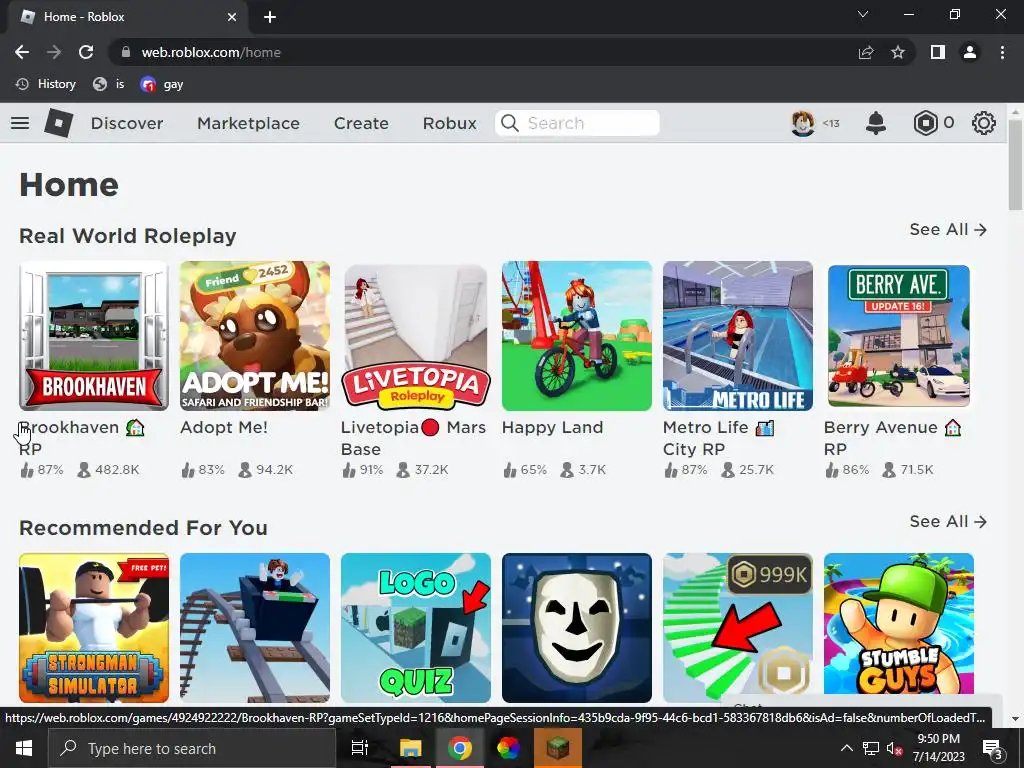
Task: Open the Logo Quiz thumbnail
Action: (x=416, y=628)
